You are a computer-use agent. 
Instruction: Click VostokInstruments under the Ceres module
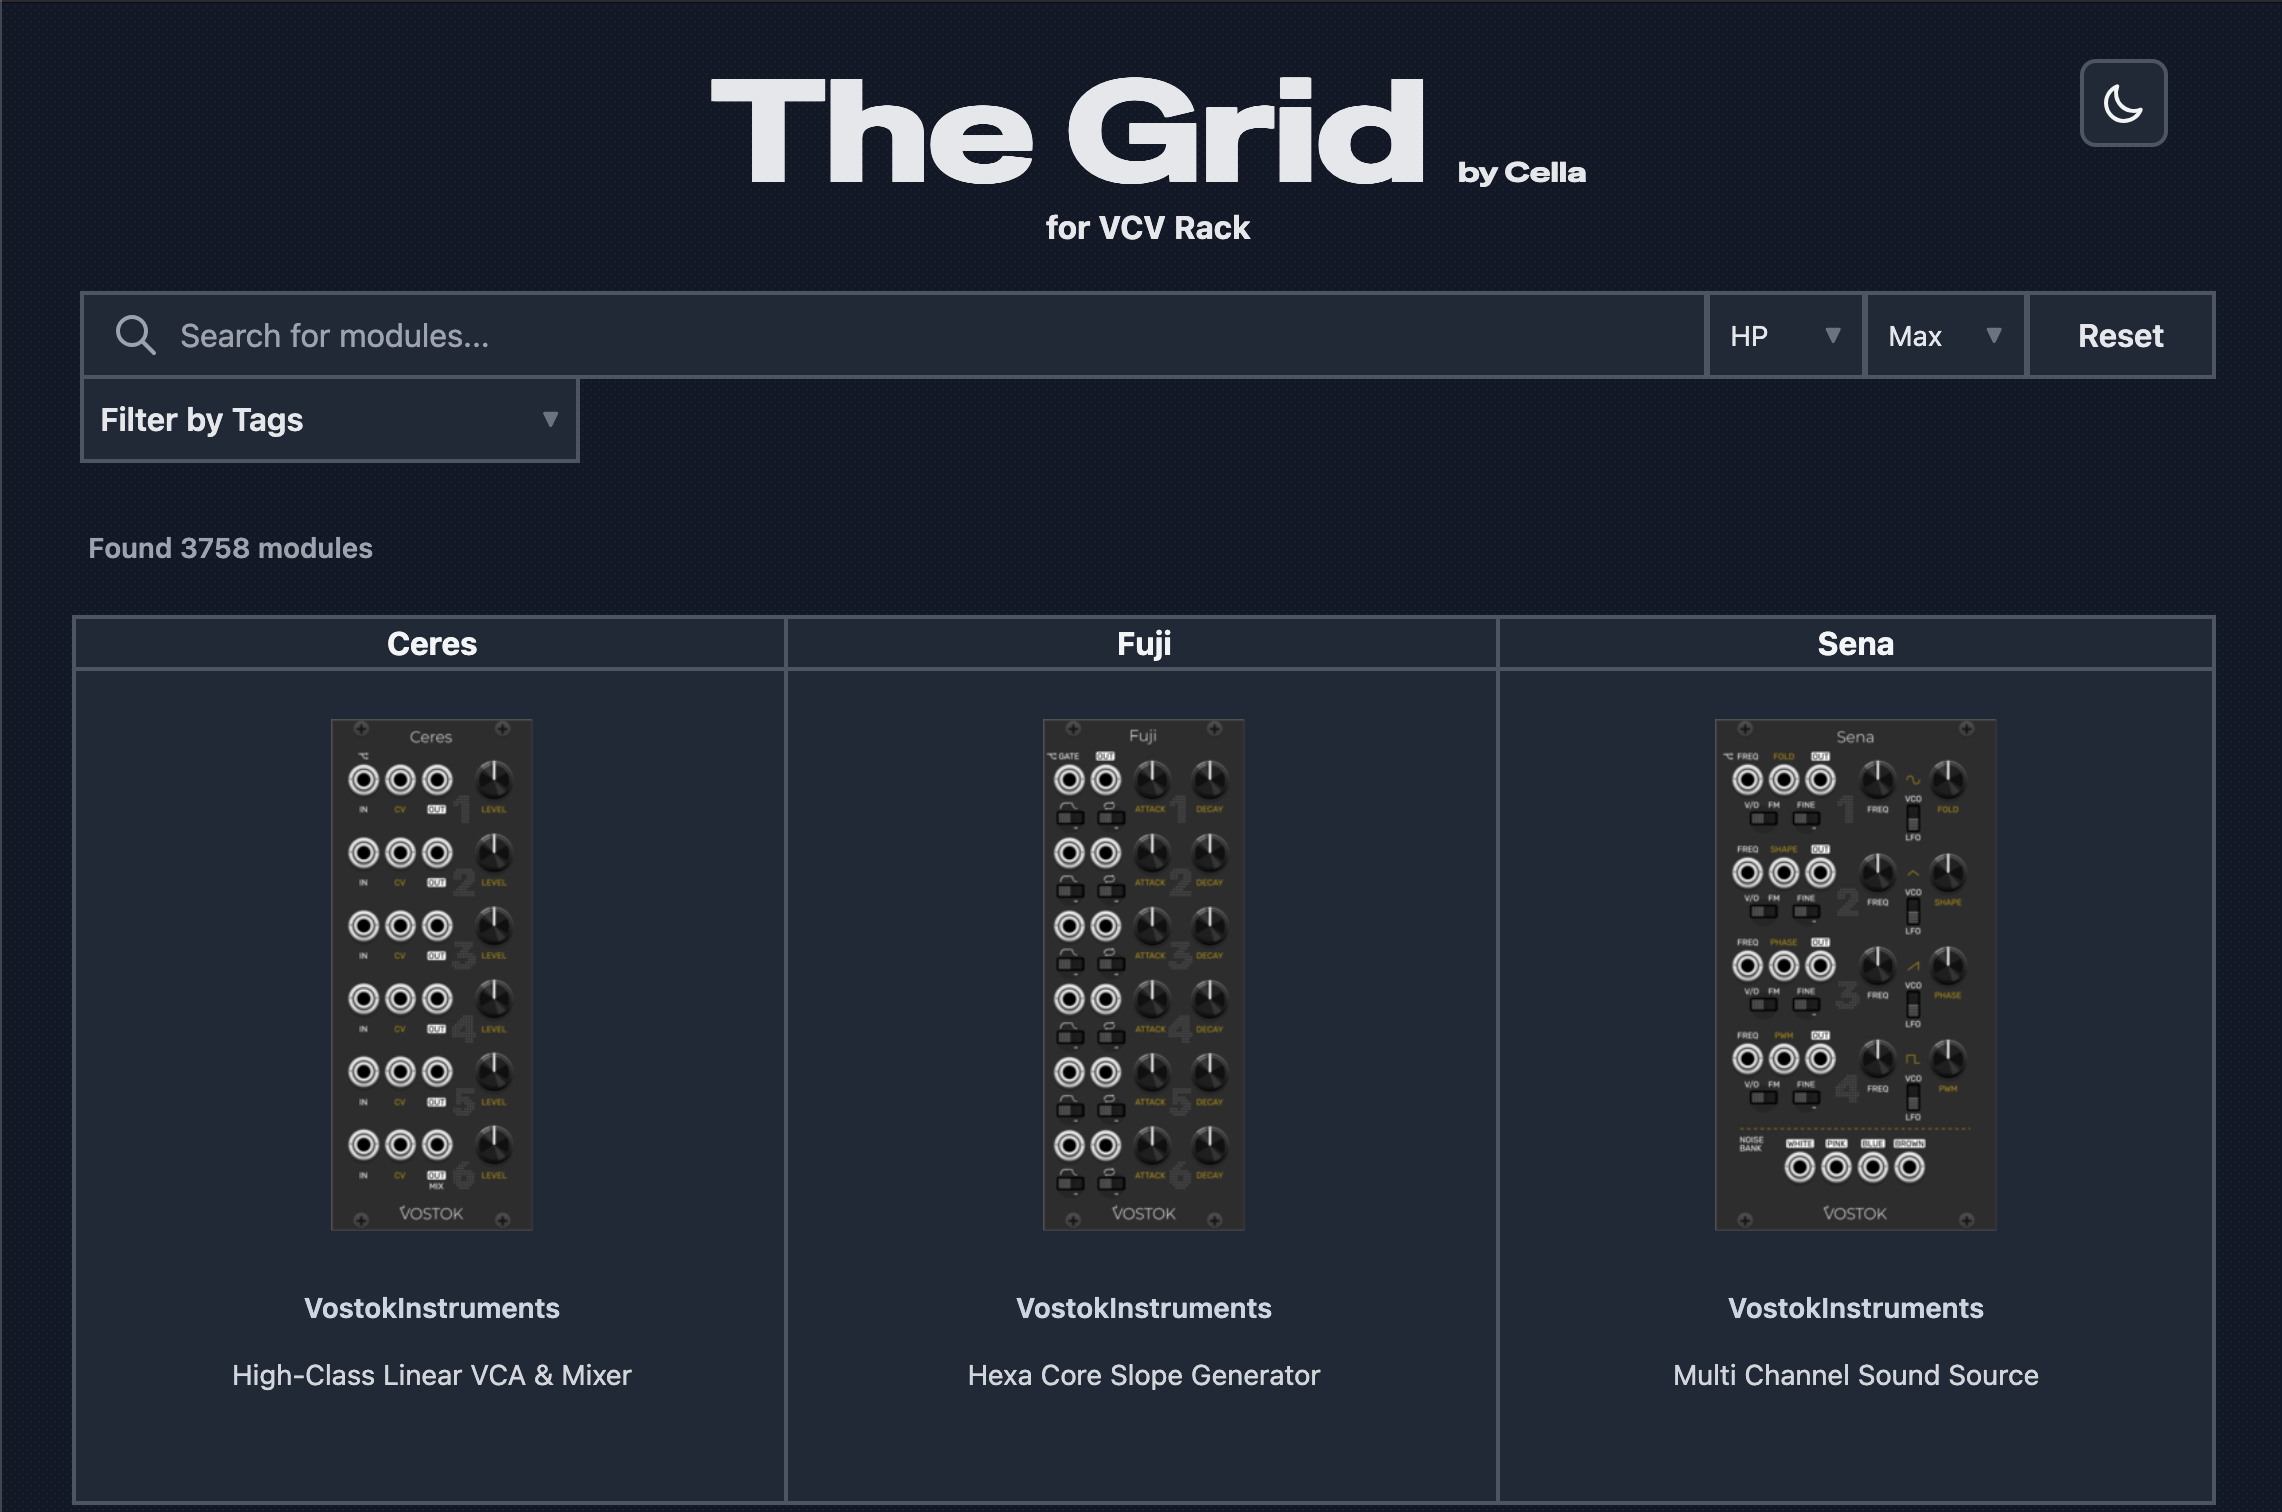[431, 1308]
